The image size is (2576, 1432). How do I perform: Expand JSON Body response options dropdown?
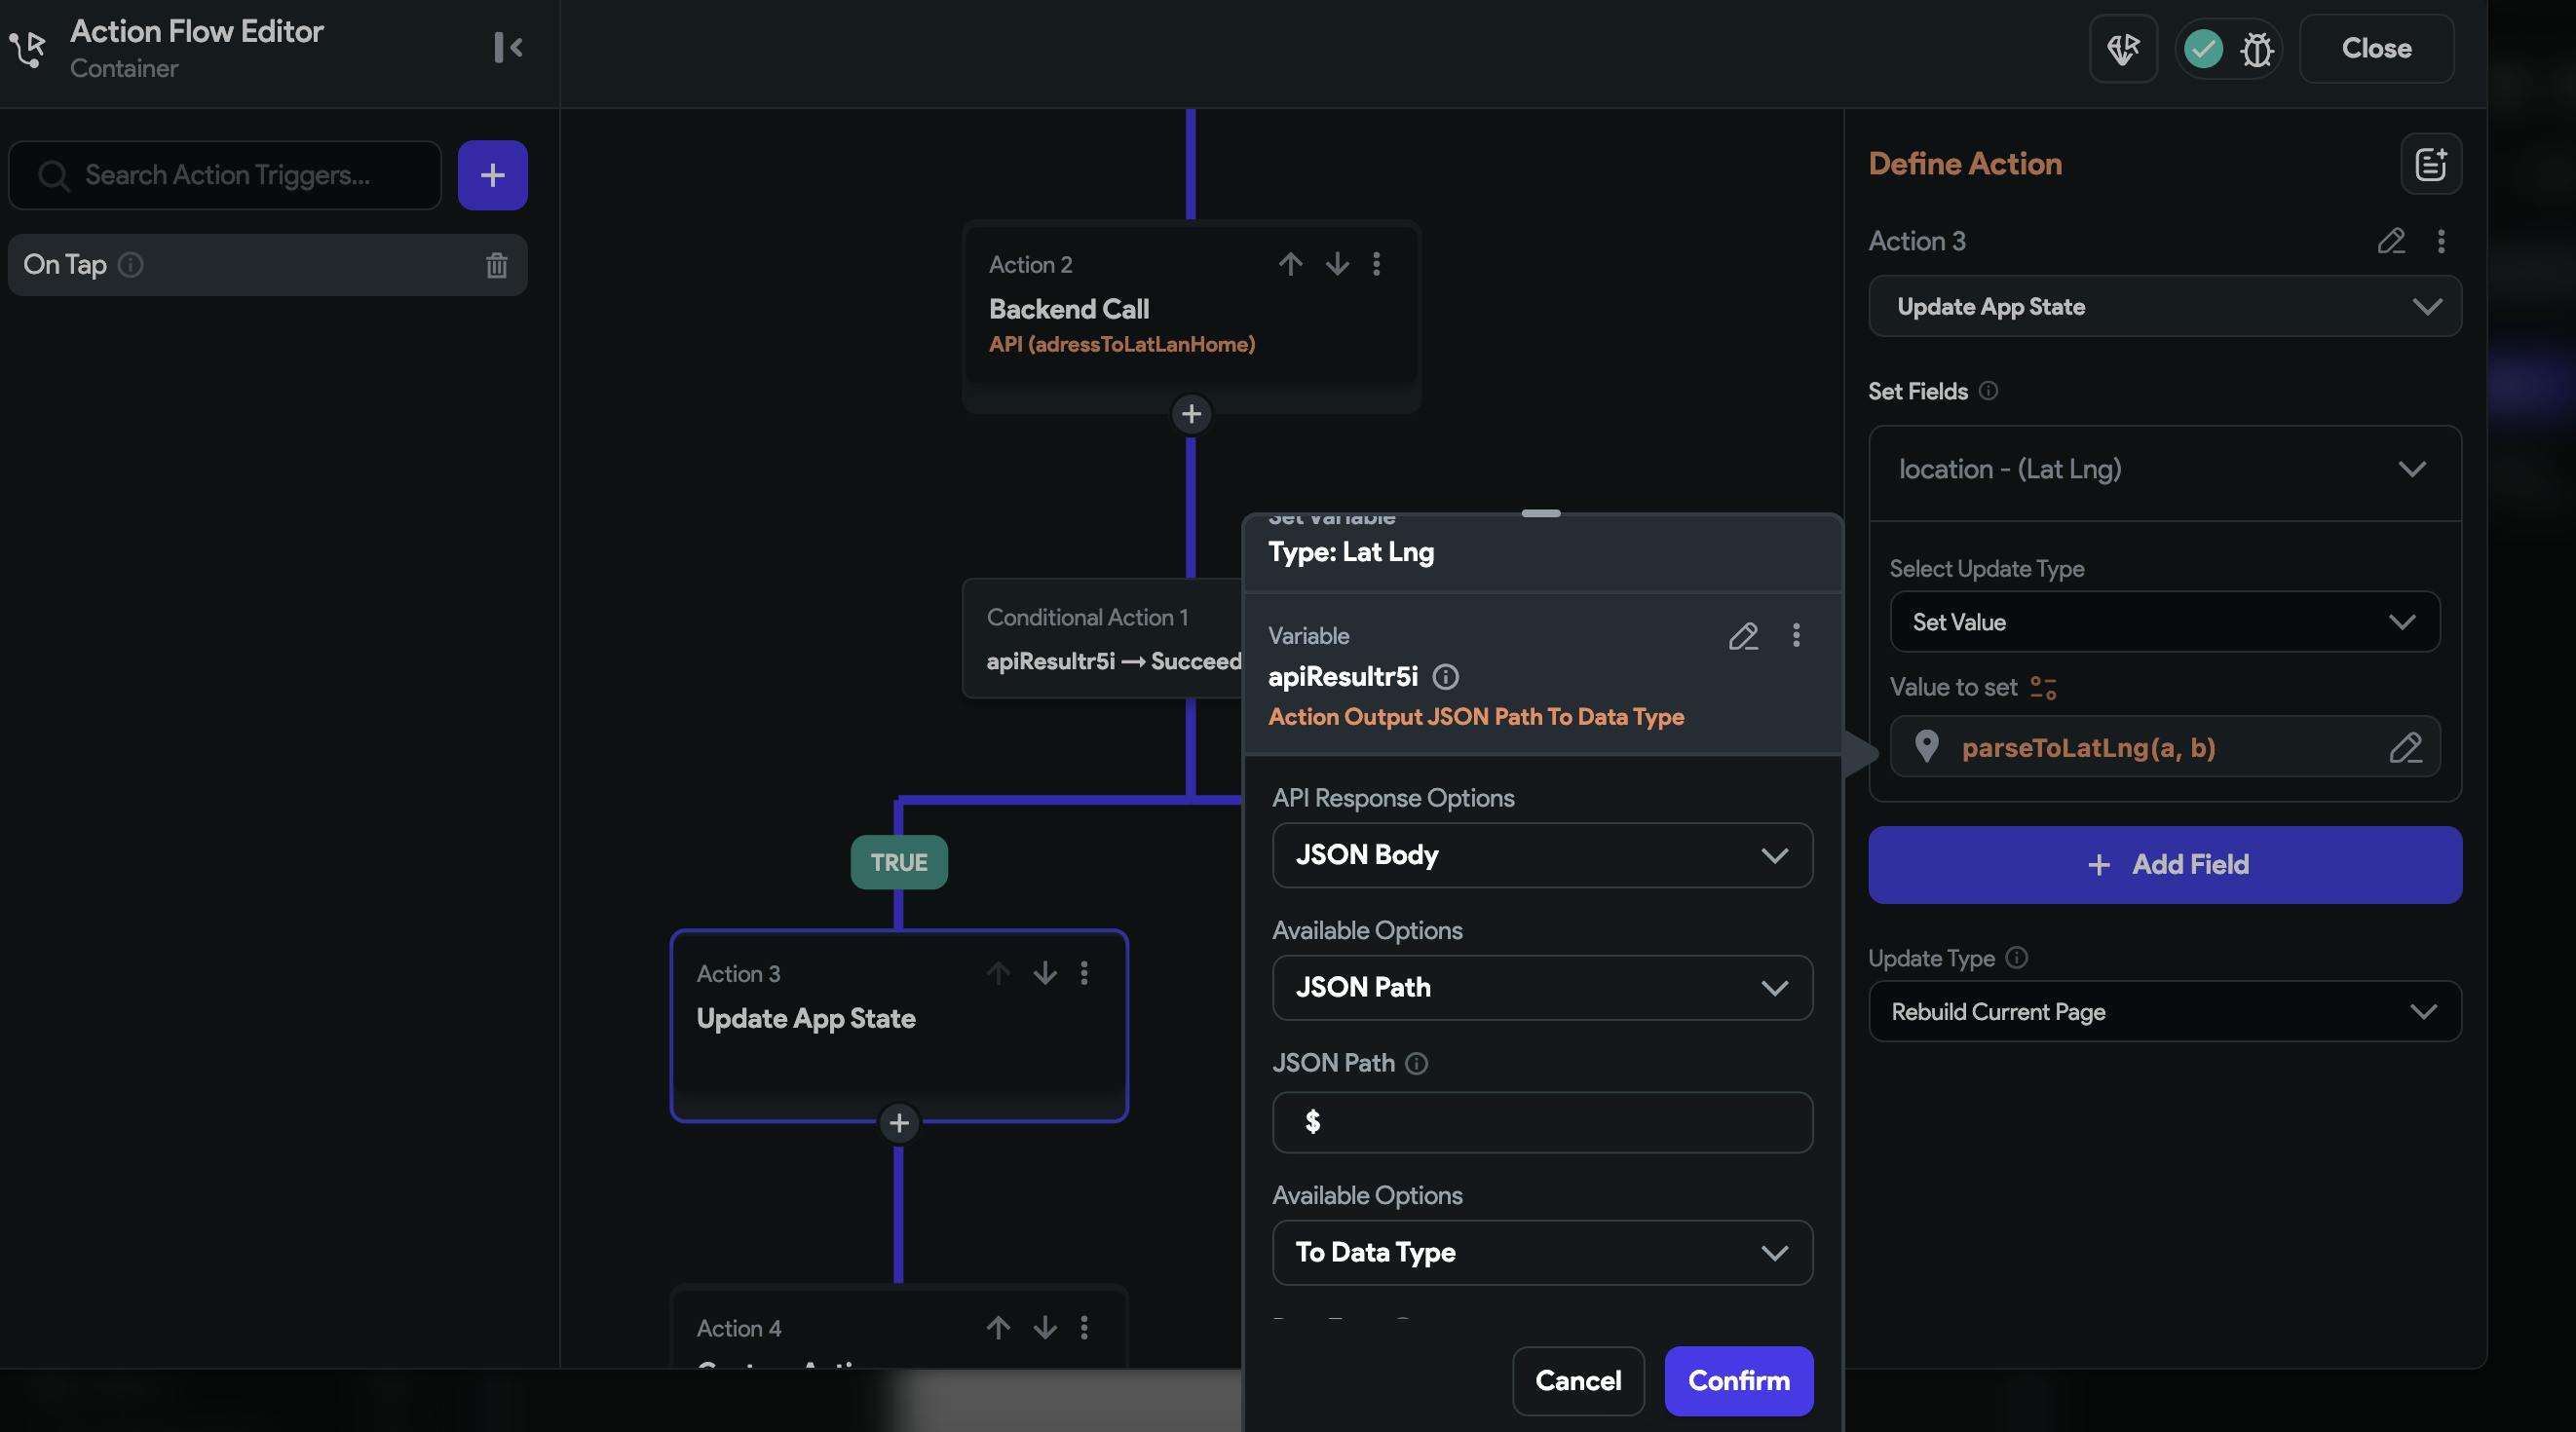[1541, 855]
